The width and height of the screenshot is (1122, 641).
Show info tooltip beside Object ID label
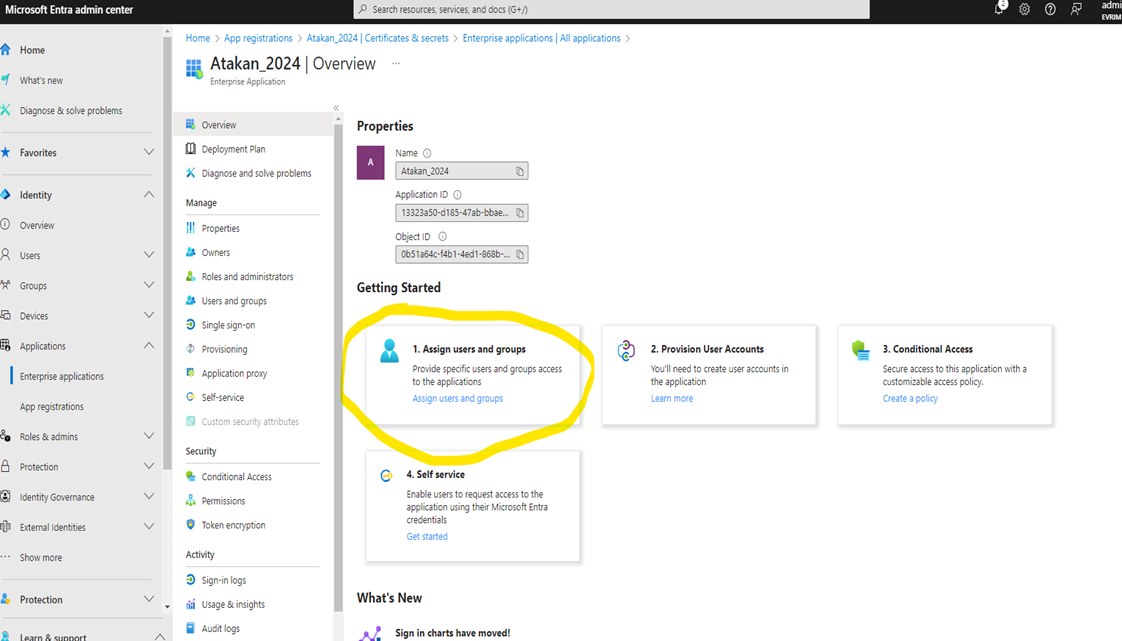click(442, 237)
